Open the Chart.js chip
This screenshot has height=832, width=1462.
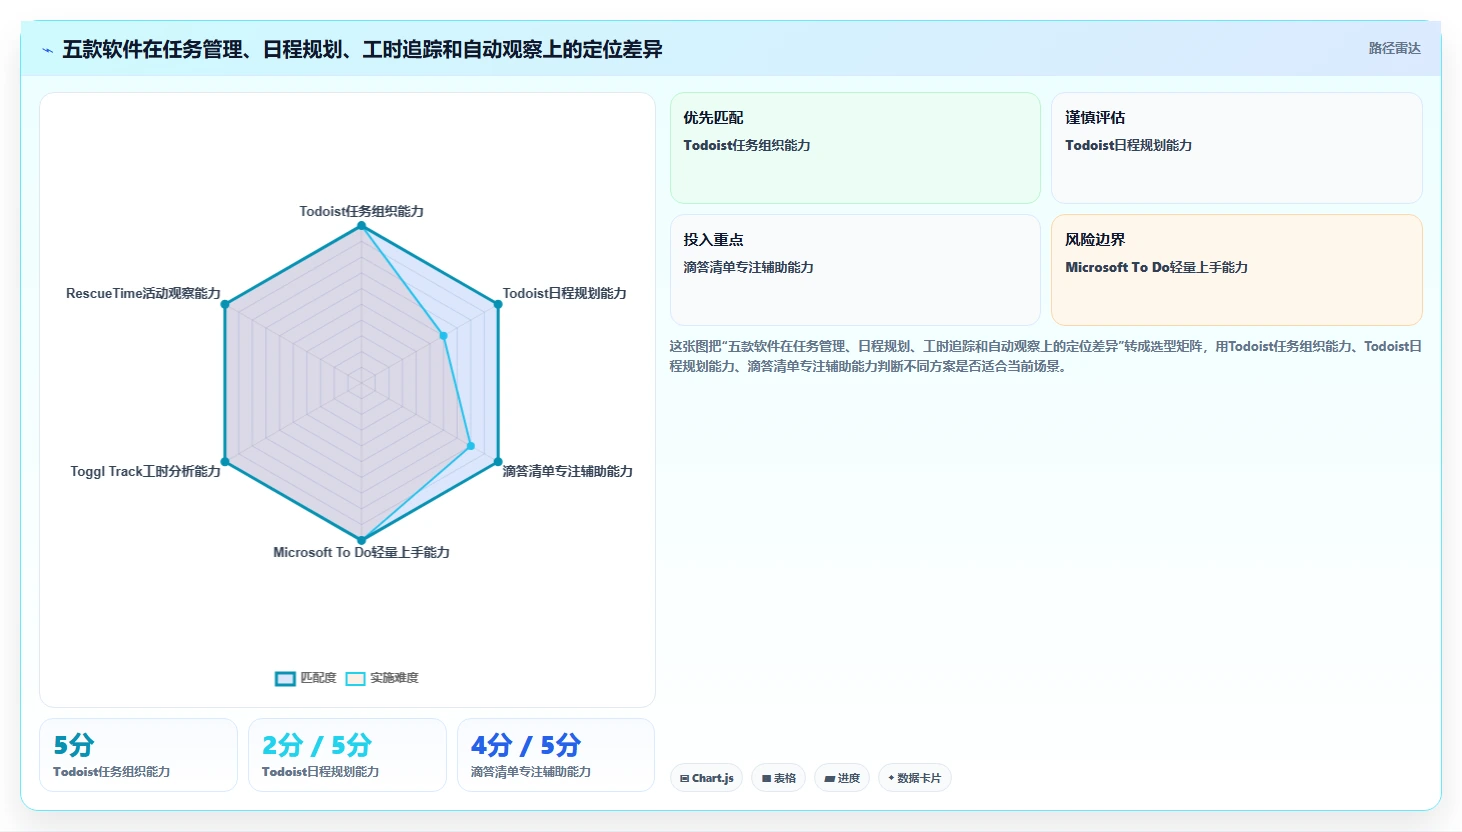click(x=706, y=778)
